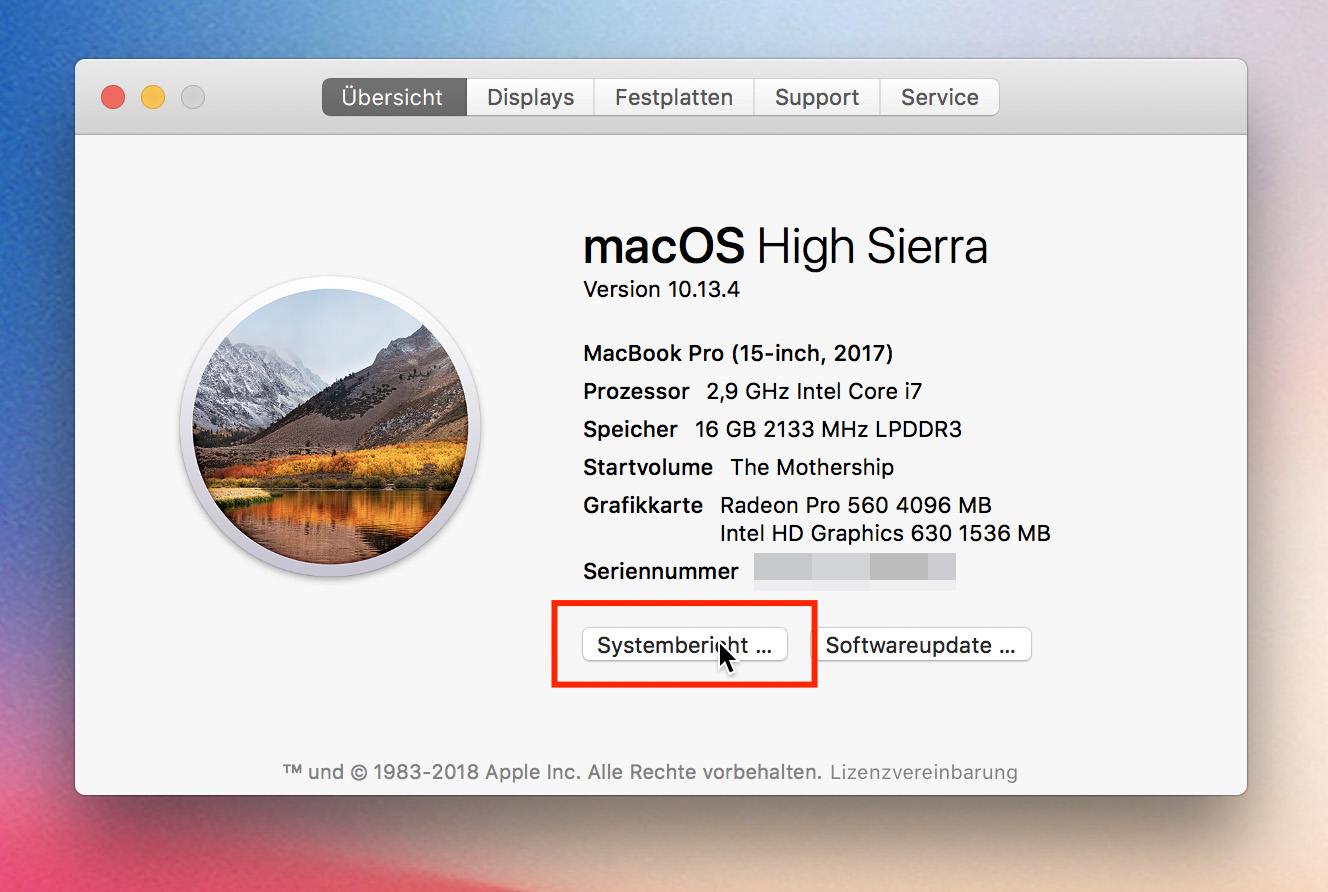Viewport: 1328px width, 892px height.
Task: Open the Festplatten tab
Action: pos(674,97)
